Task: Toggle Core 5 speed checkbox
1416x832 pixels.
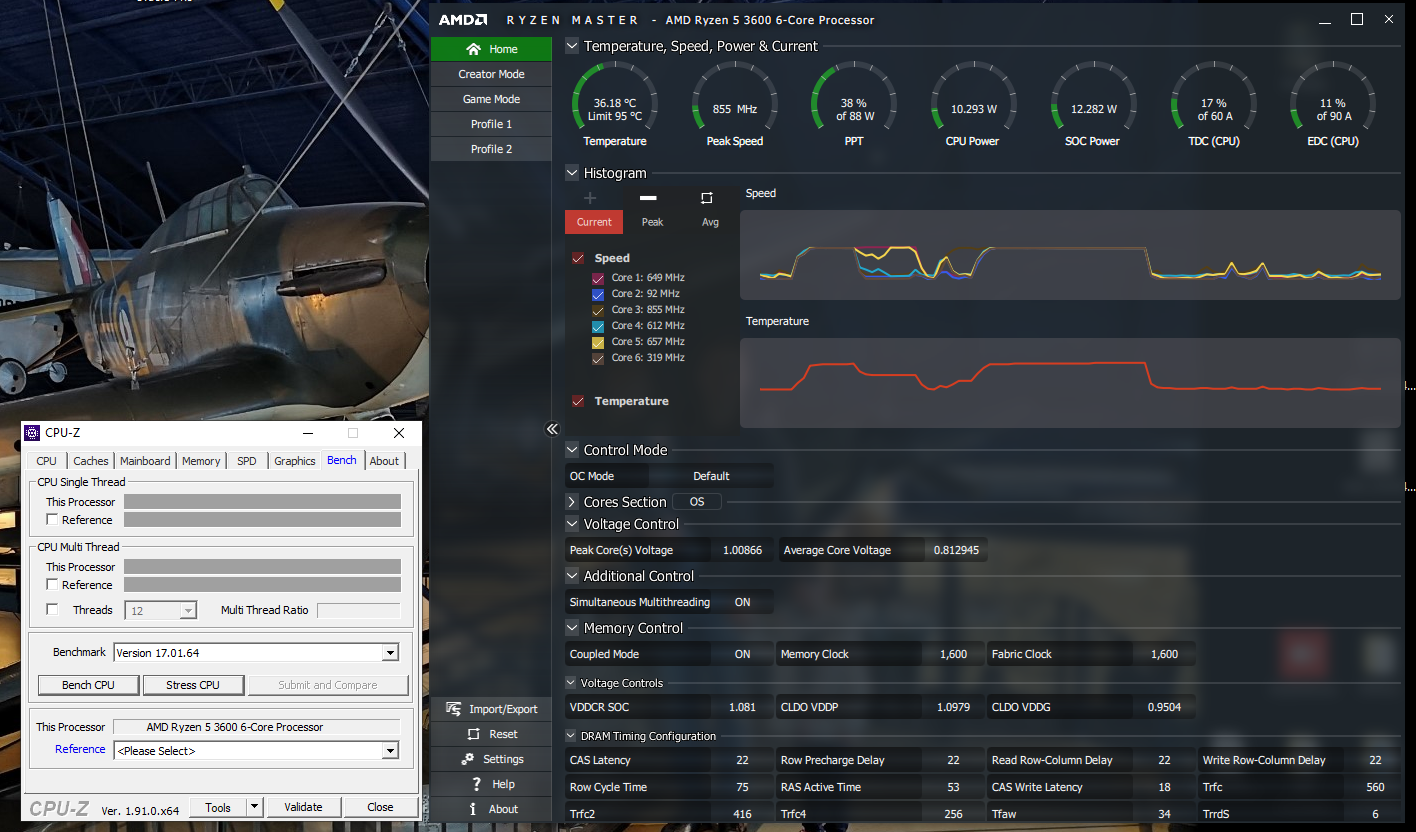Action: click(598, 342)
